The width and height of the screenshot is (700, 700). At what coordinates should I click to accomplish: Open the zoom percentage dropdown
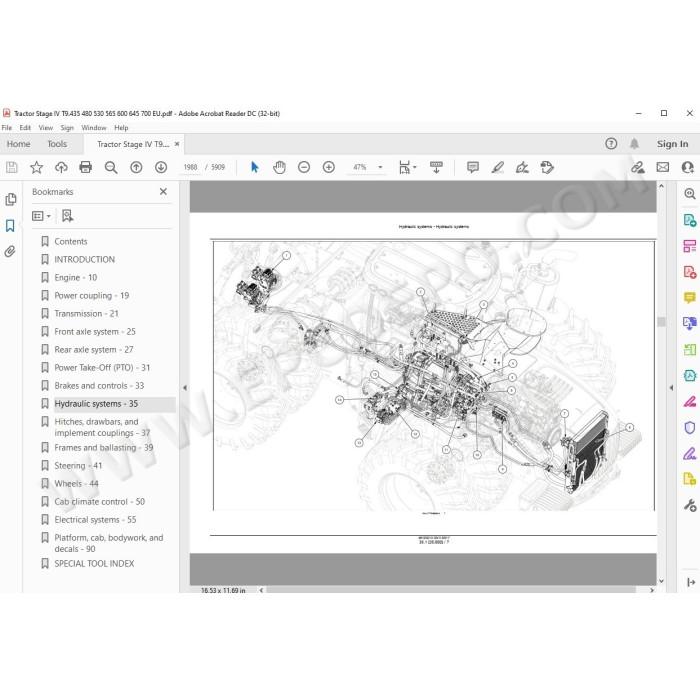[x=380, y=167]
